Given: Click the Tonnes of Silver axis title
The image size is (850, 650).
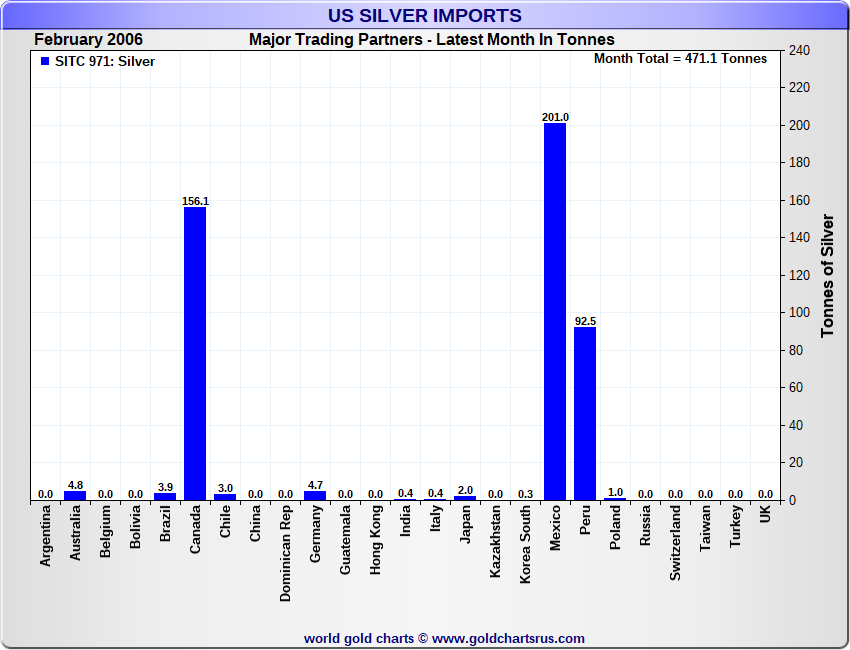Looking at the screenshot, I should (827, 275).
